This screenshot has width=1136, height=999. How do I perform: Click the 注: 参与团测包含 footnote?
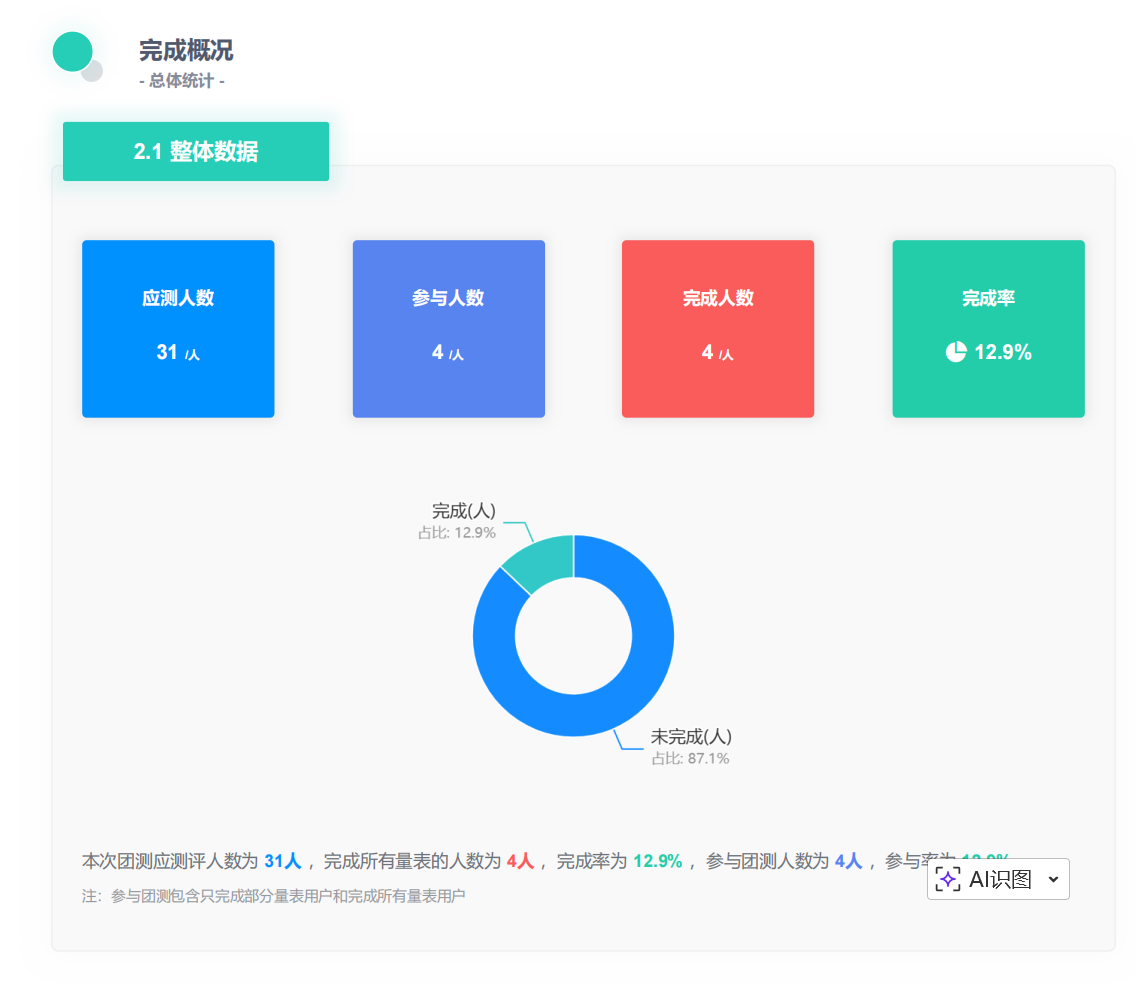pos(273,896)
